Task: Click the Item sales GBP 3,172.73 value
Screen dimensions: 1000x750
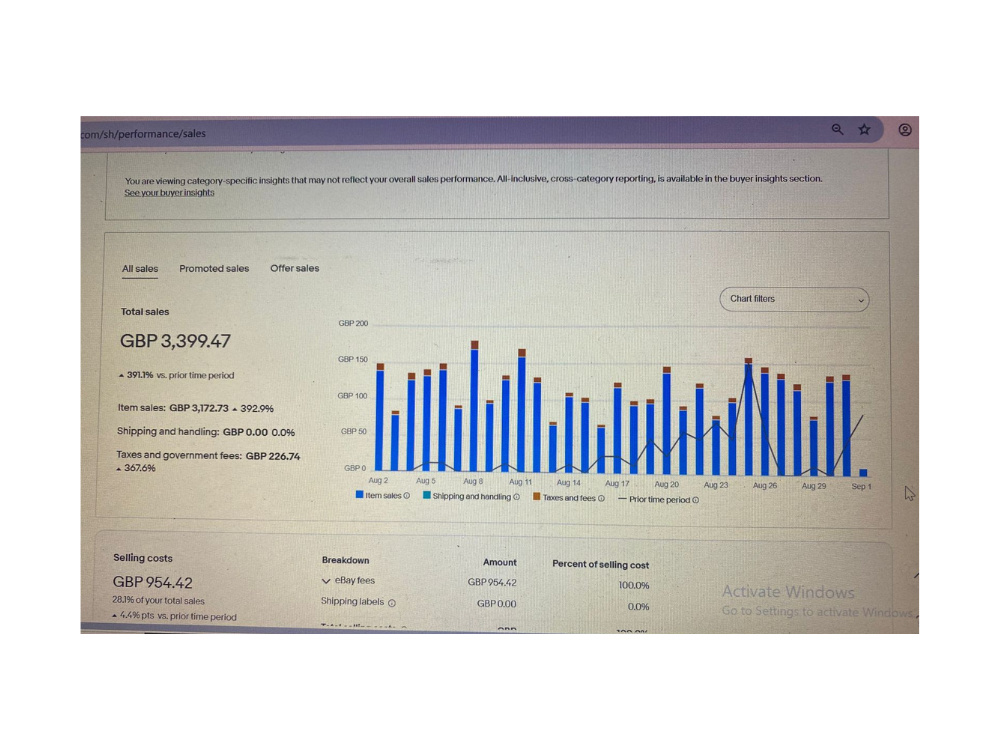Action: coord(198,408)
